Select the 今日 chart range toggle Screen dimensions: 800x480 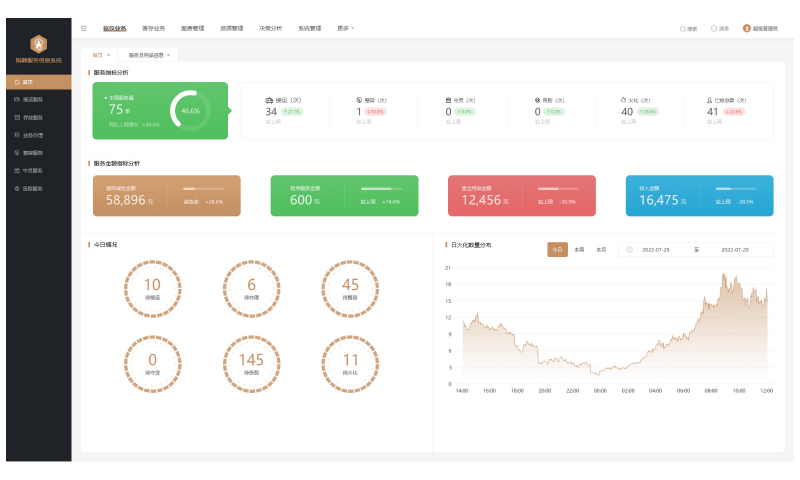[558, 249]
